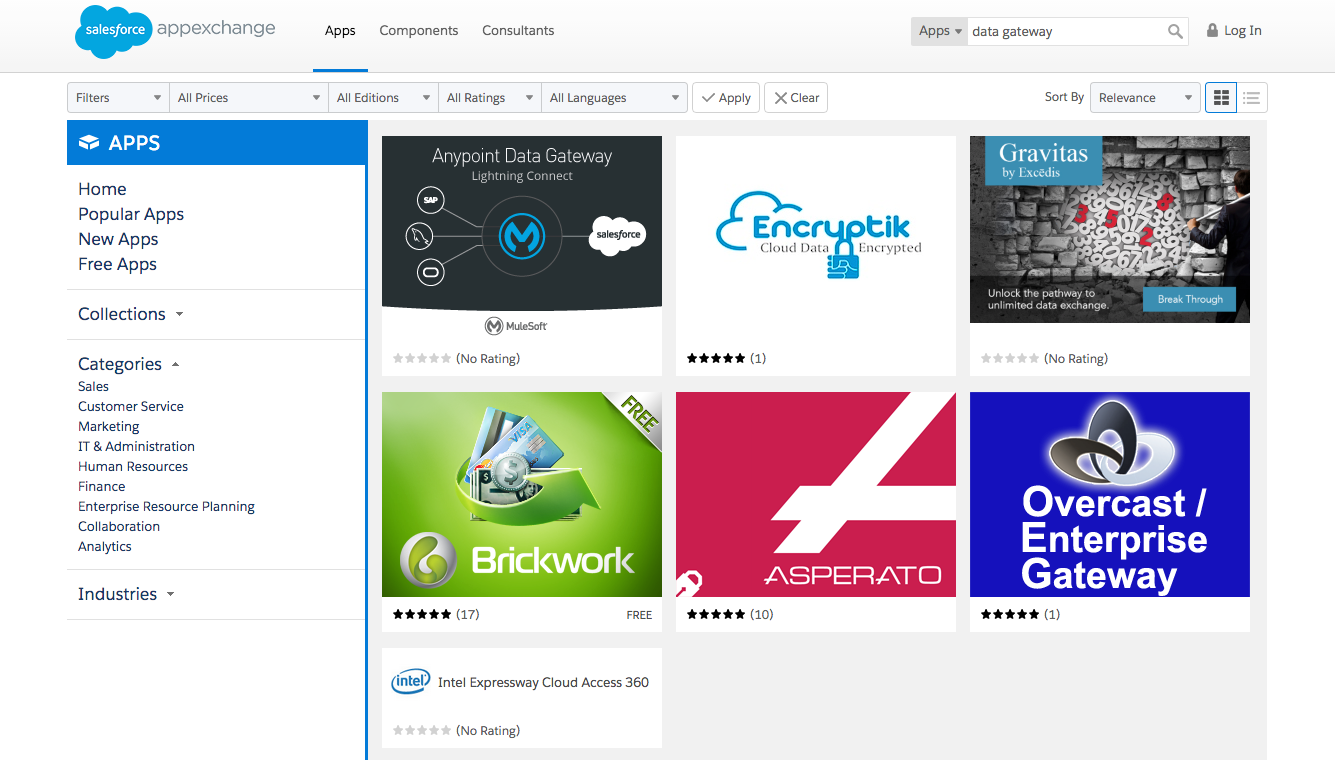Viewport: 1335px width, 777px height.
Task: Click the Intel logo icon
Action: click(410, 682)
